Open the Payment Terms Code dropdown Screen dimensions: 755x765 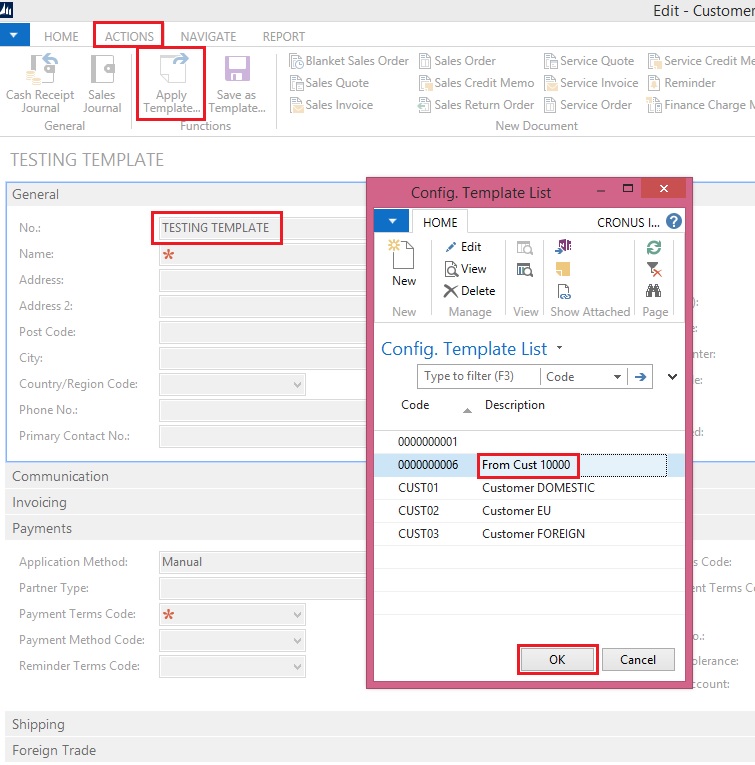click(297, 614)
